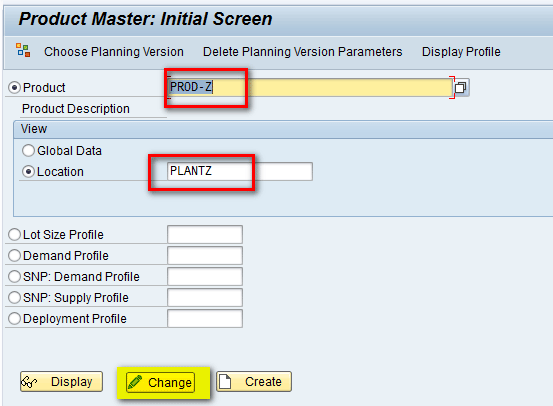Image resolution: width=553 pixels, height=406 pixels.
Task: Click Display Profile in the toolbar
Action: click(x=461, y=52)
